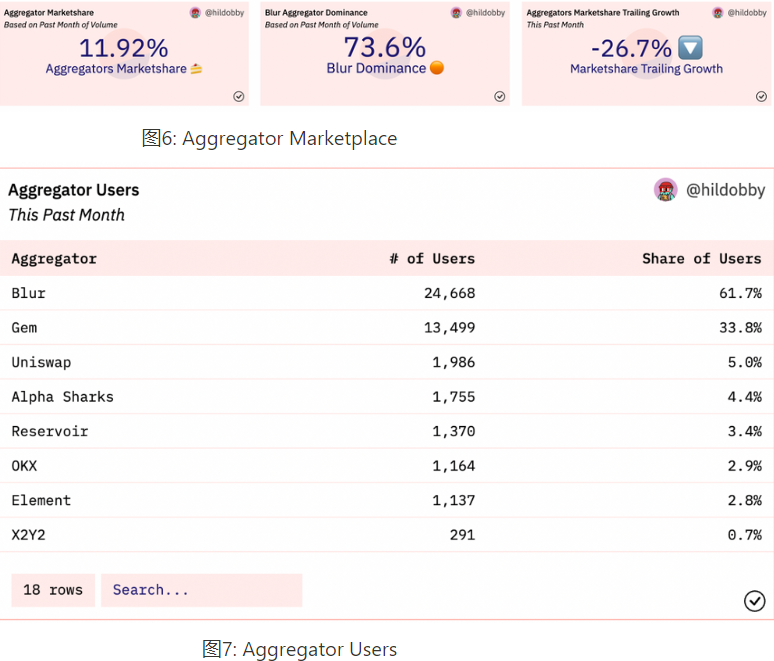The image size is (774, 661).
Task: Click the 1,755 users value
Action: coord(454,397)
